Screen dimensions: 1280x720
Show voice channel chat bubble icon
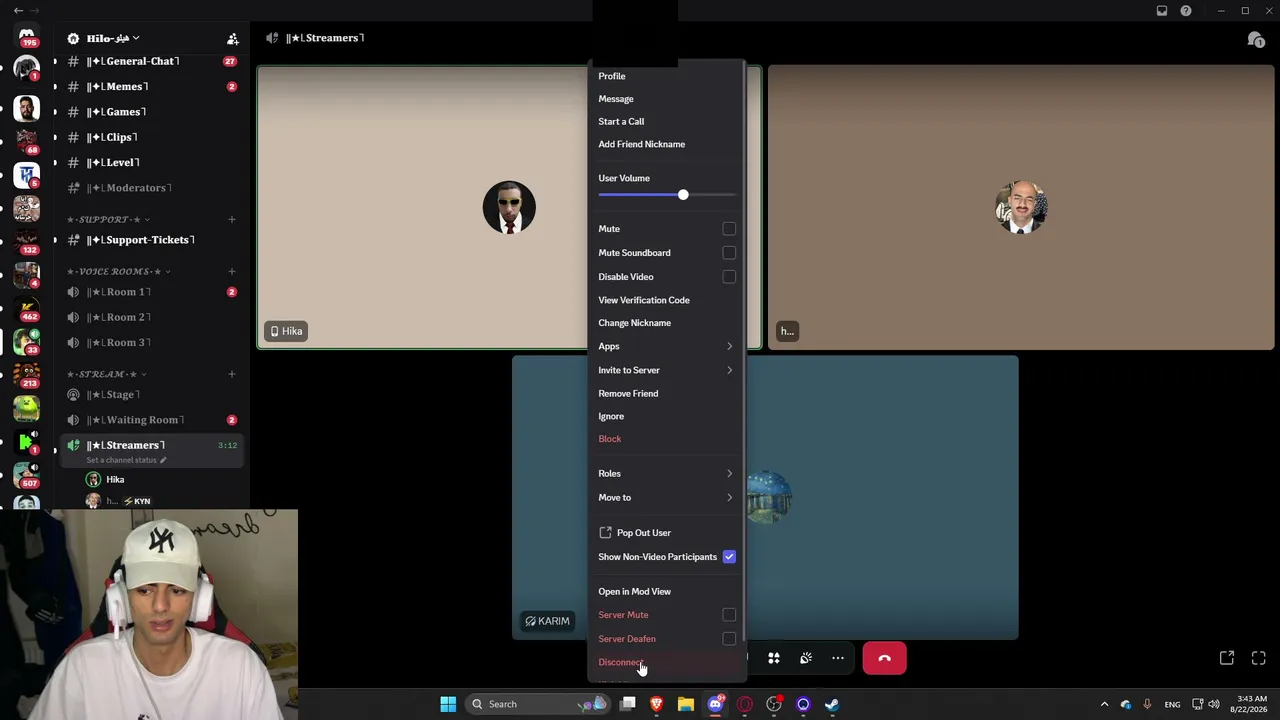[x=1256, y=39]
